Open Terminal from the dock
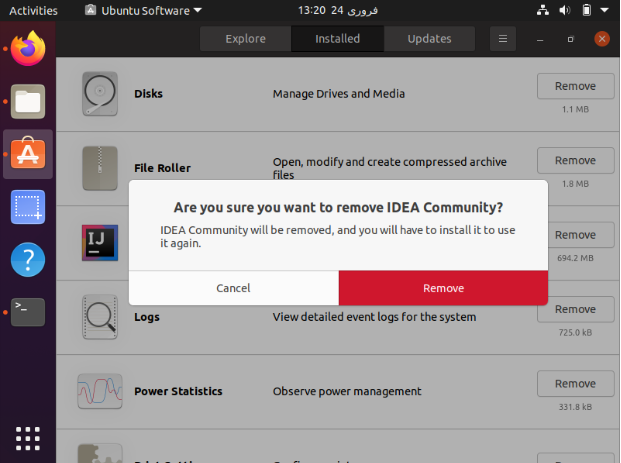 click(x=28, y=312)
